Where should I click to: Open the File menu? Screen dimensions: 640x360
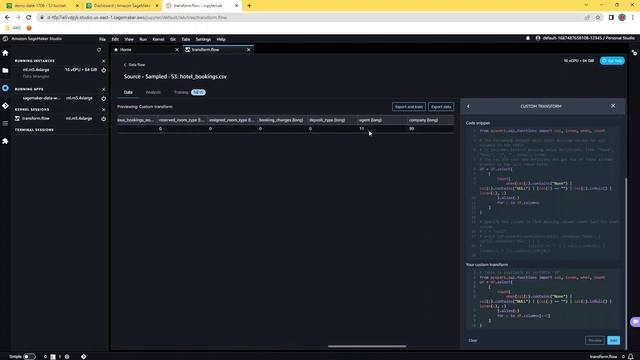tap(102, 39)
